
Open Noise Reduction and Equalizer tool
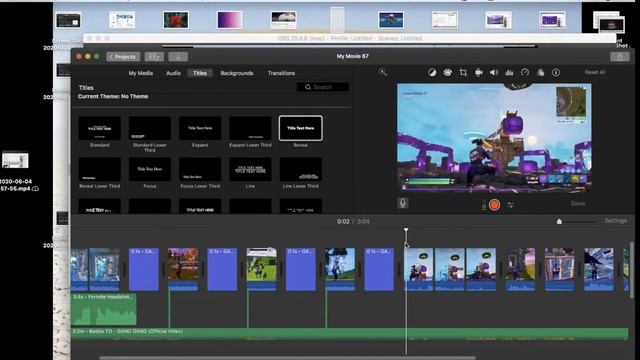[x=509, y=73]
